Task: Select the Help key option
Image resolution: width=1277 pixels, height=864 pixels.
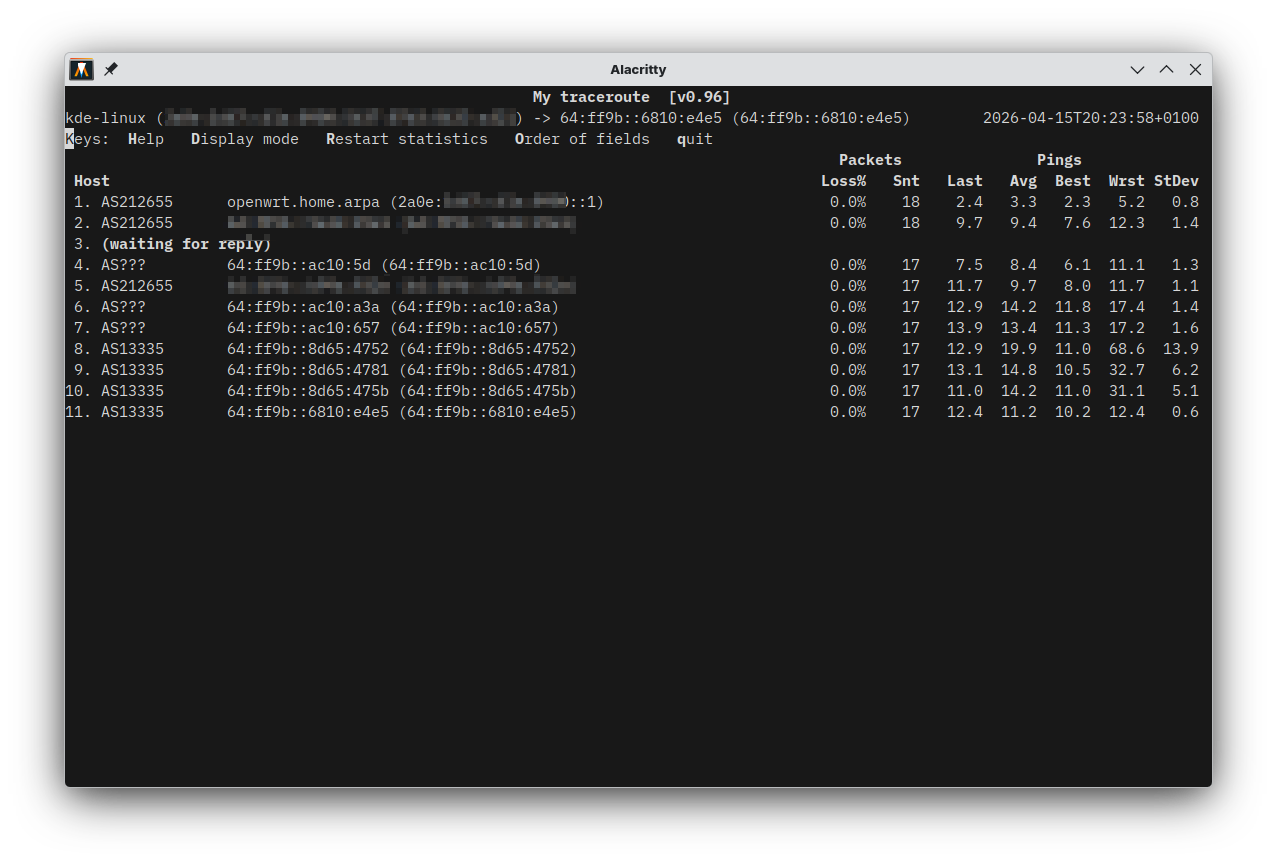Action: pyautogui.click(x=146, y=139)
